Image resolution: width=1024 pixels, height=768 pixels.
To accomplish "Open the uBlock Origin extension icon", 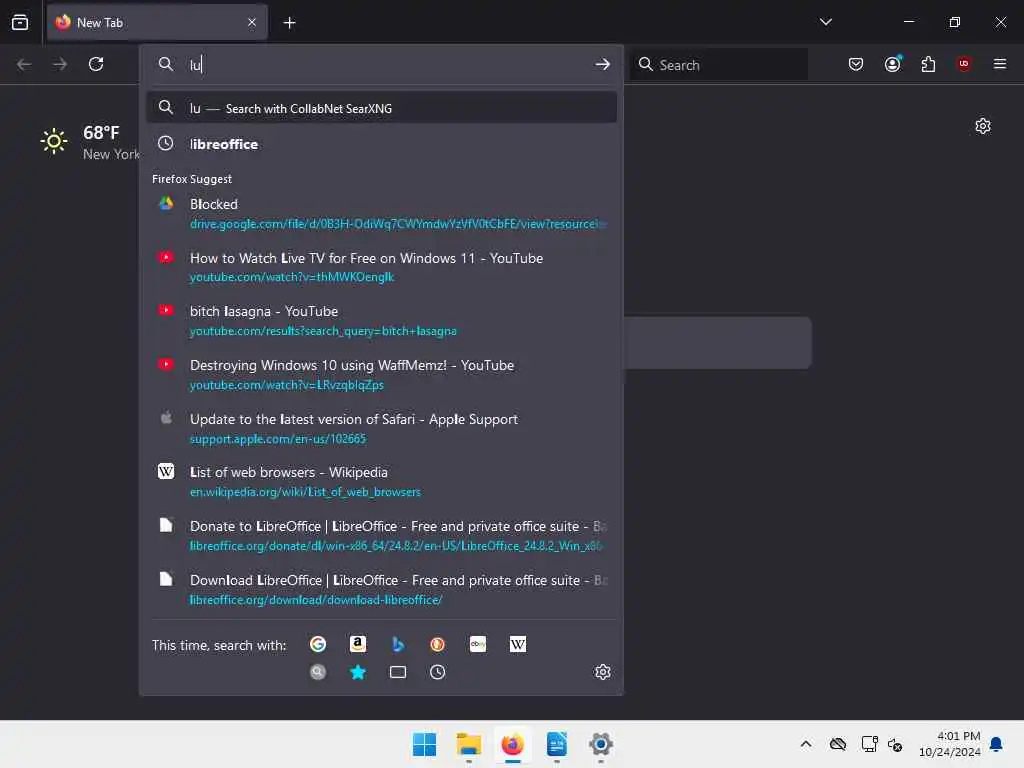I will pyautogui.click(x=964, y=64).
